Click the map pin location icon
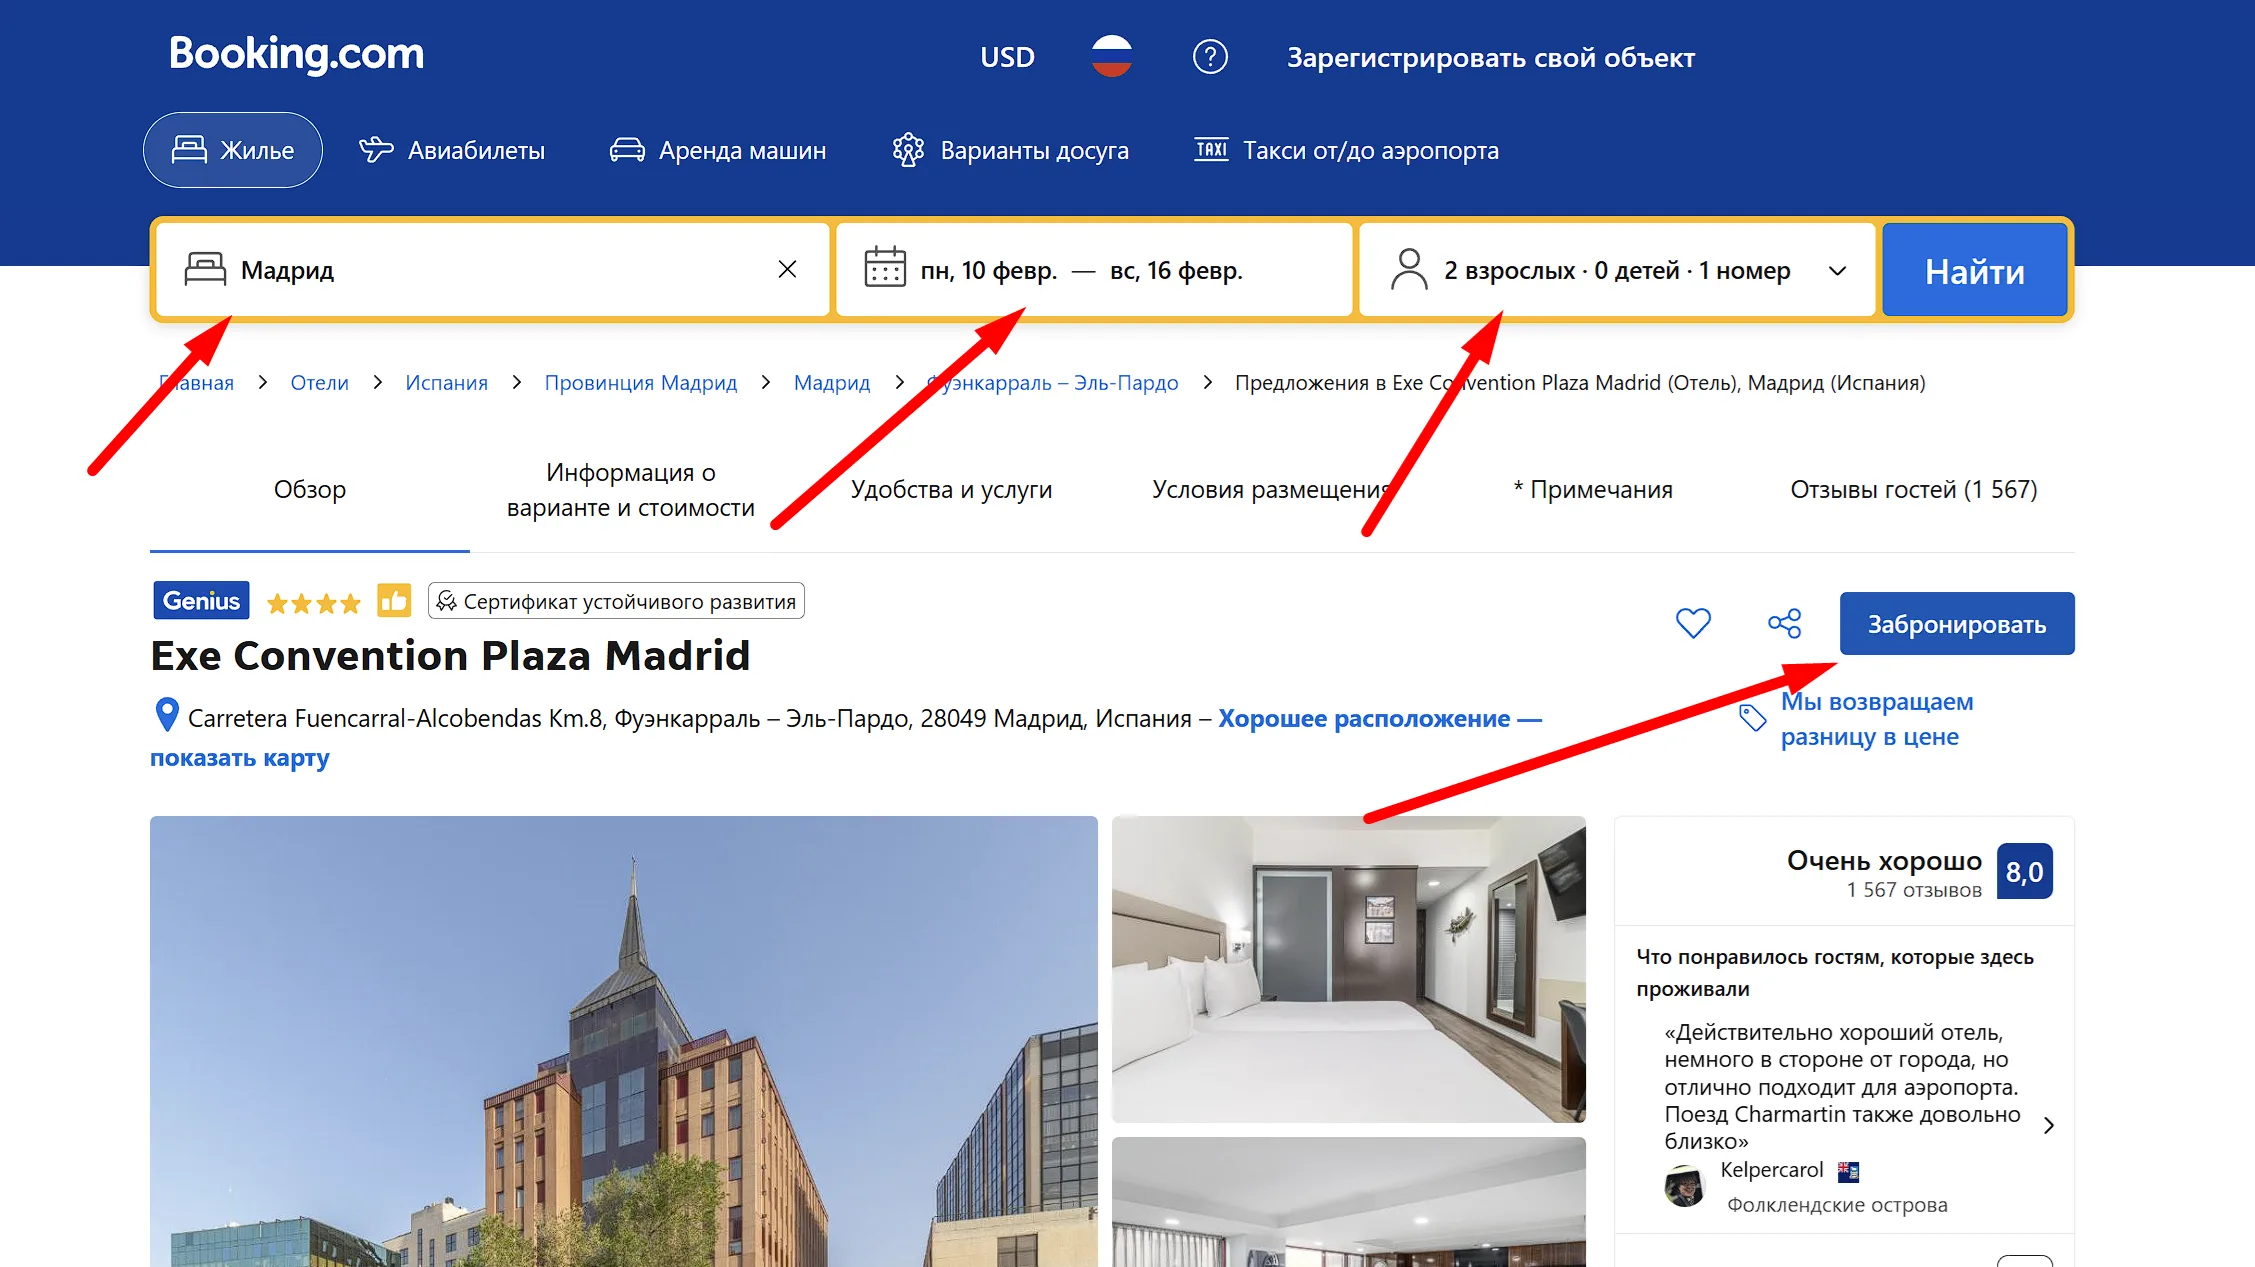2255x1267 pixels. pos(167,714)
